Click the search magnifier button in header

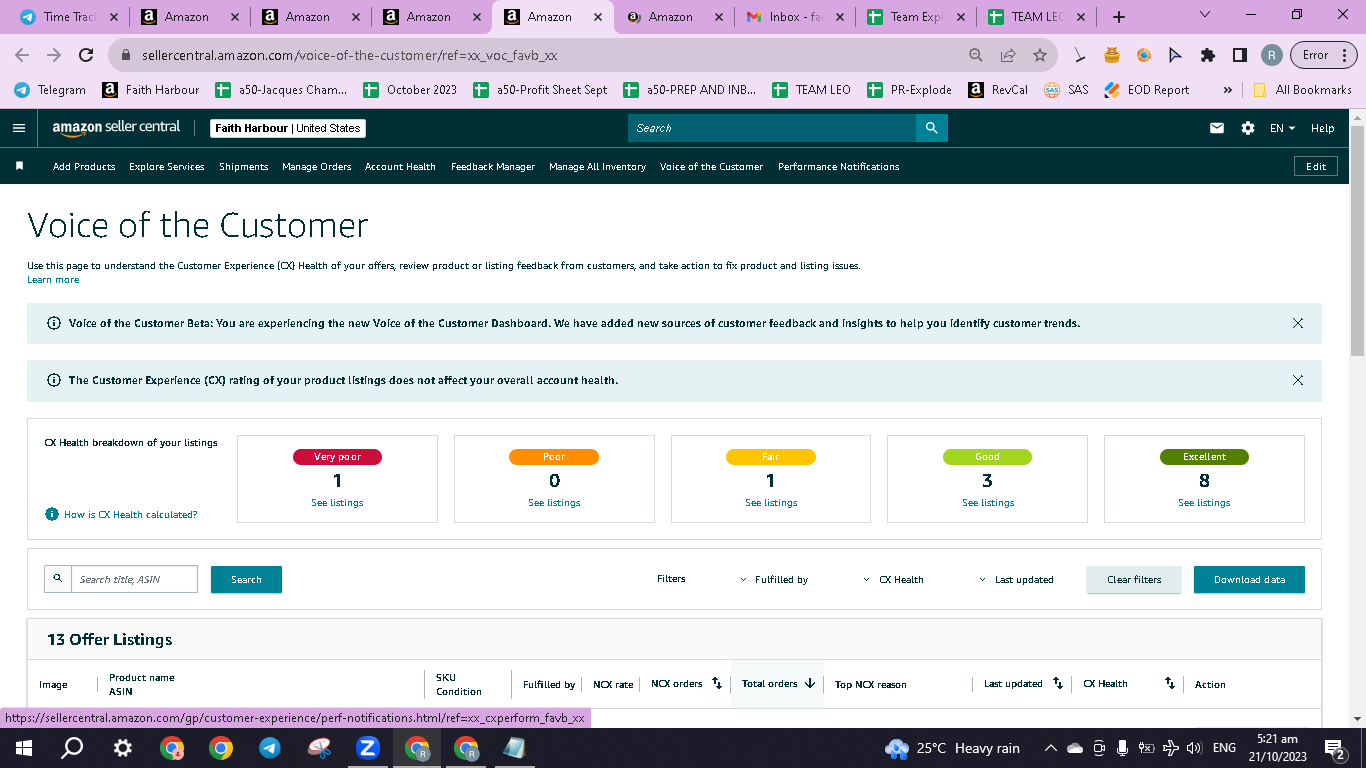[x=931, y=128]
